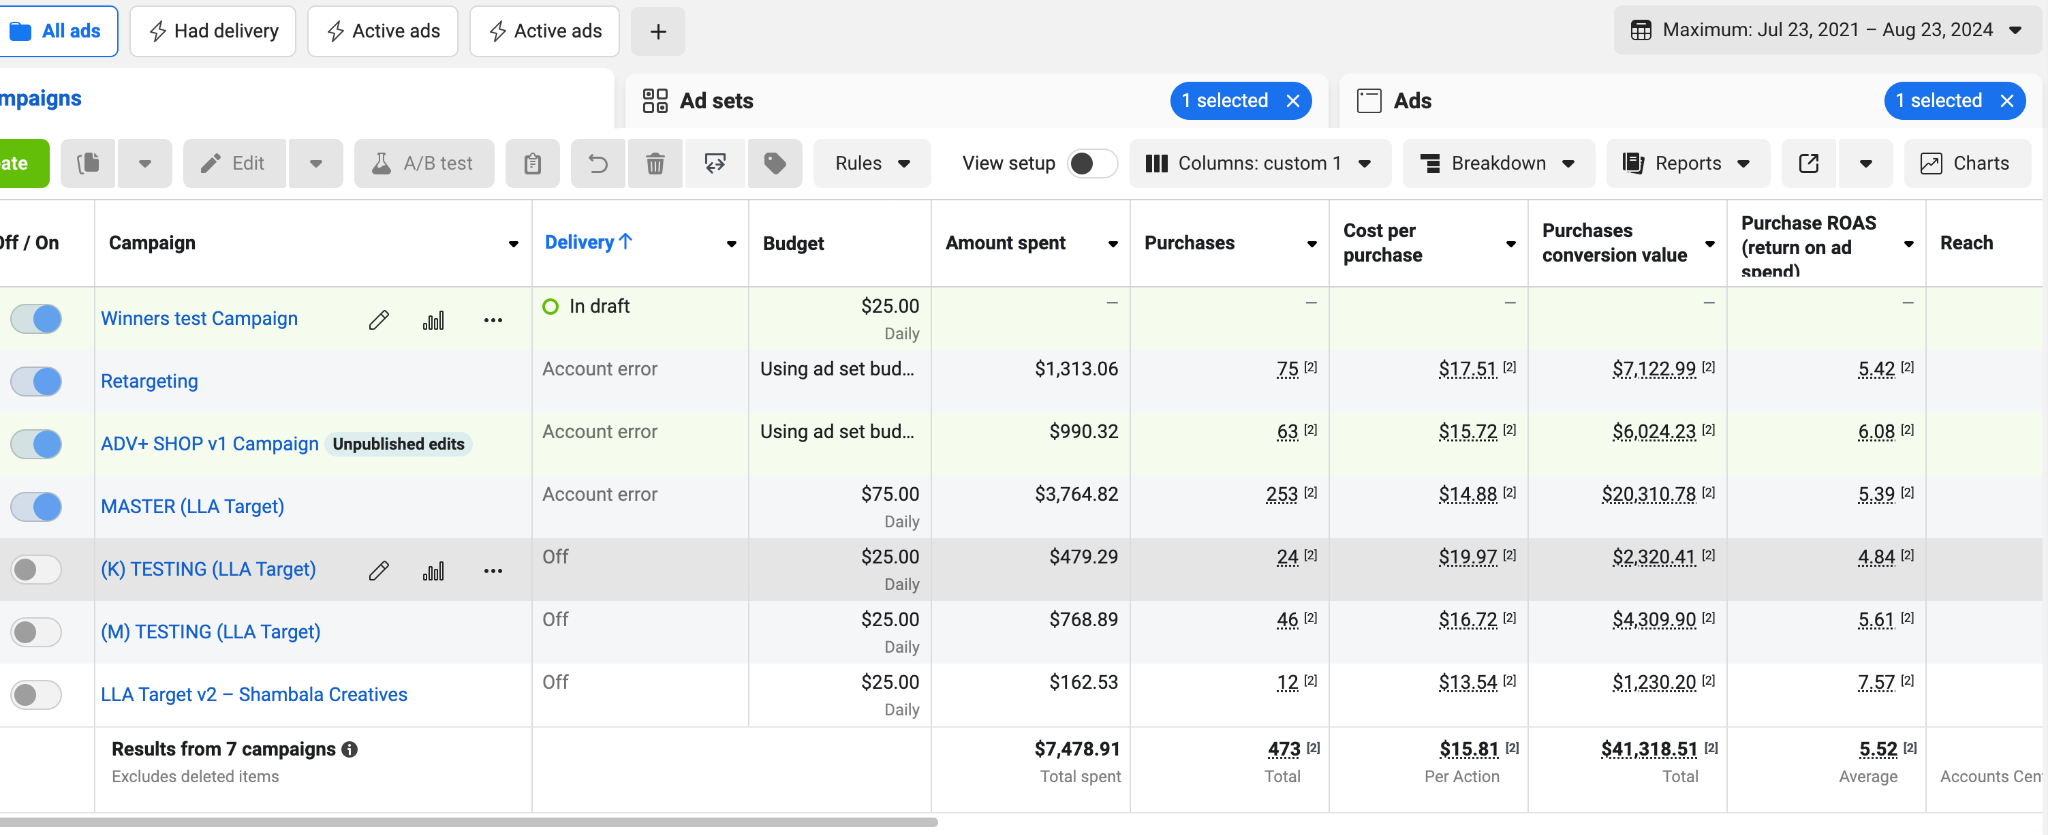The height and width of the screenshot is (835, 2048).
Task: Expand the Edit options arrow
Action: (316, 163)
